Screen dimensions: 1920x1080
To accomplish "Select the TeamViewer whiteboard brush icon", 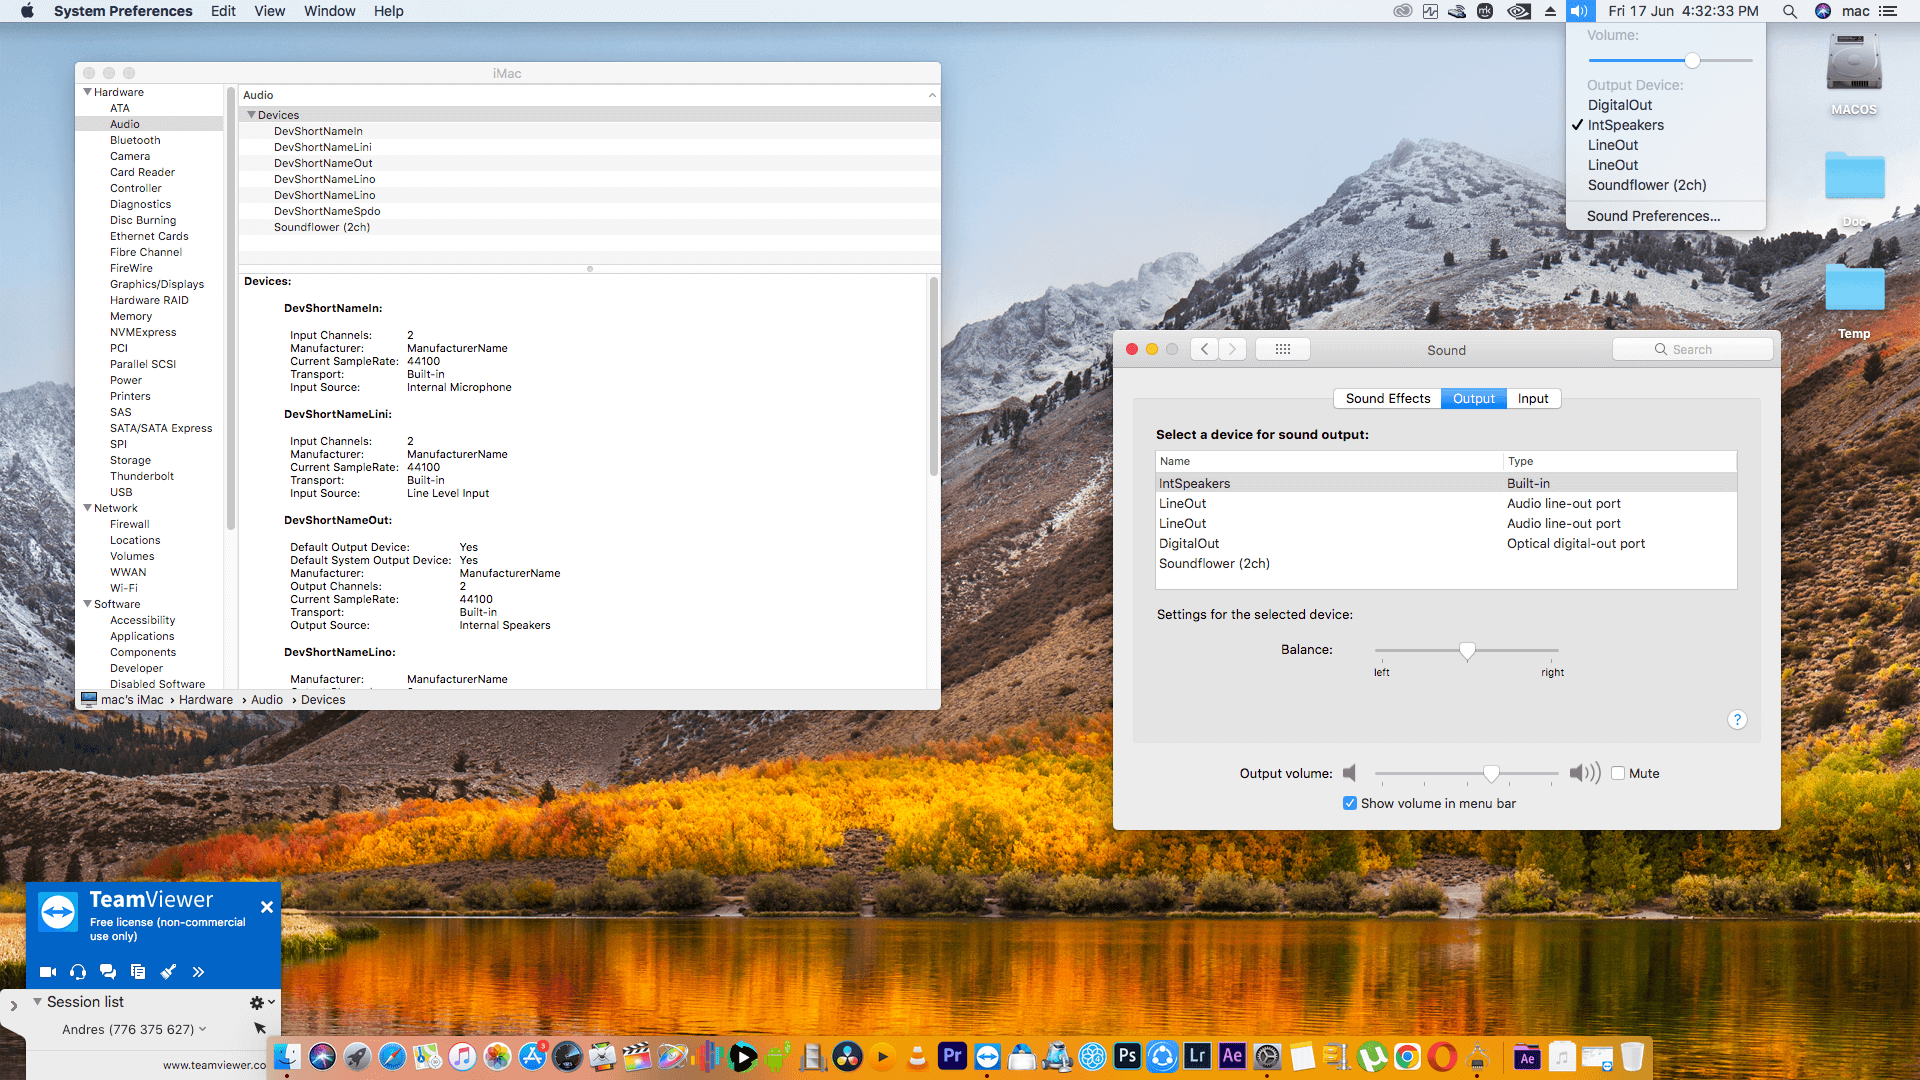I will coord(168,971).
